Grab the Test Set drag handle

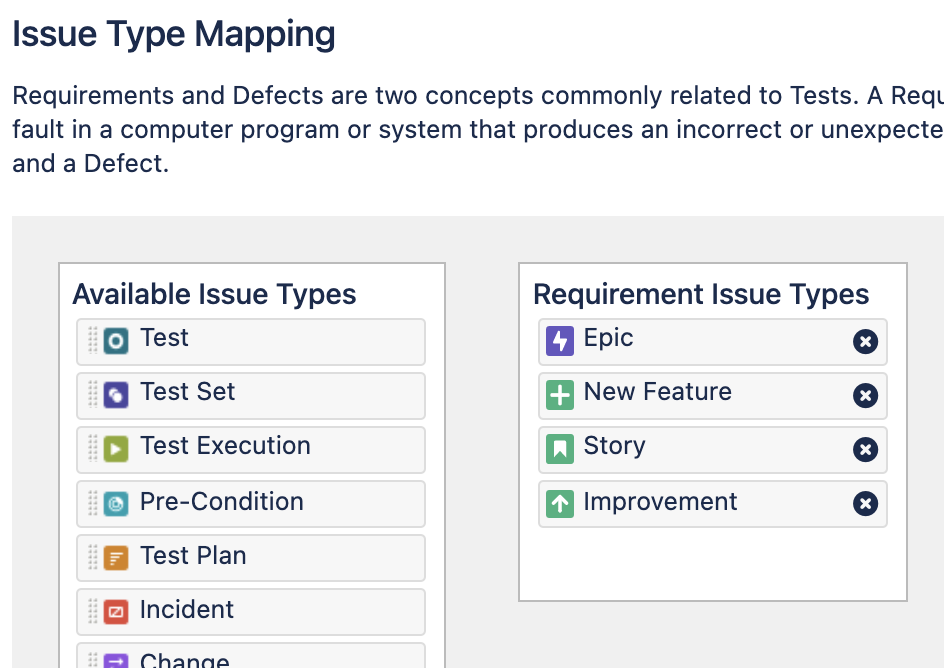coord(93,395)
